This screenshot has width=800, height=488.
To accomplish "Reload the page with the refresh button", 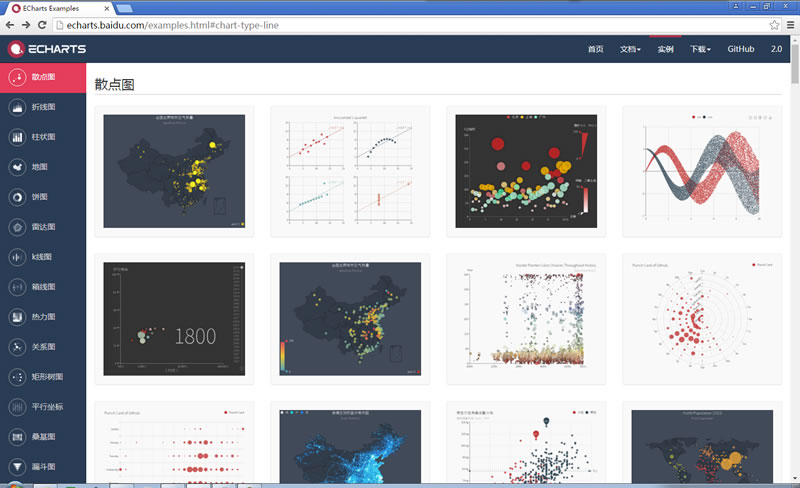I will tap(42, 25).
